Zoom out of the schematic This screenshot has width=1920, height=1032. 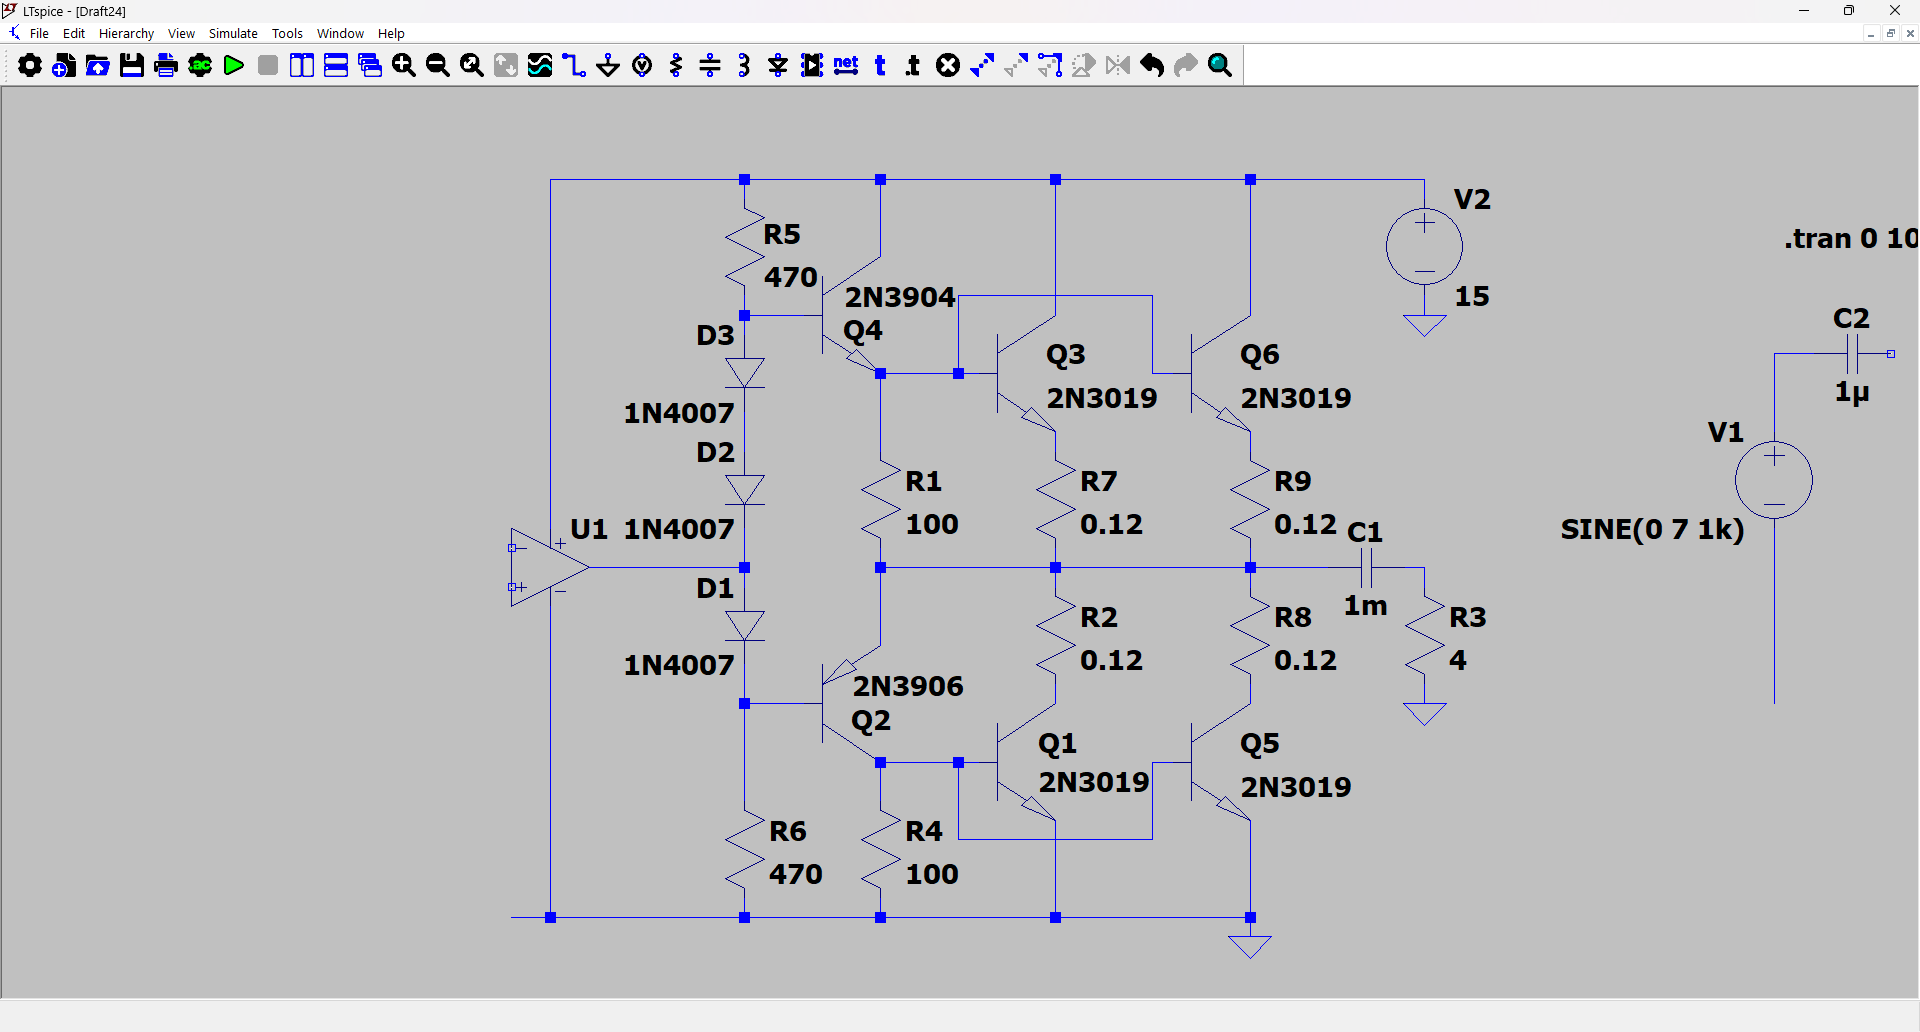[x=438, y=66]
